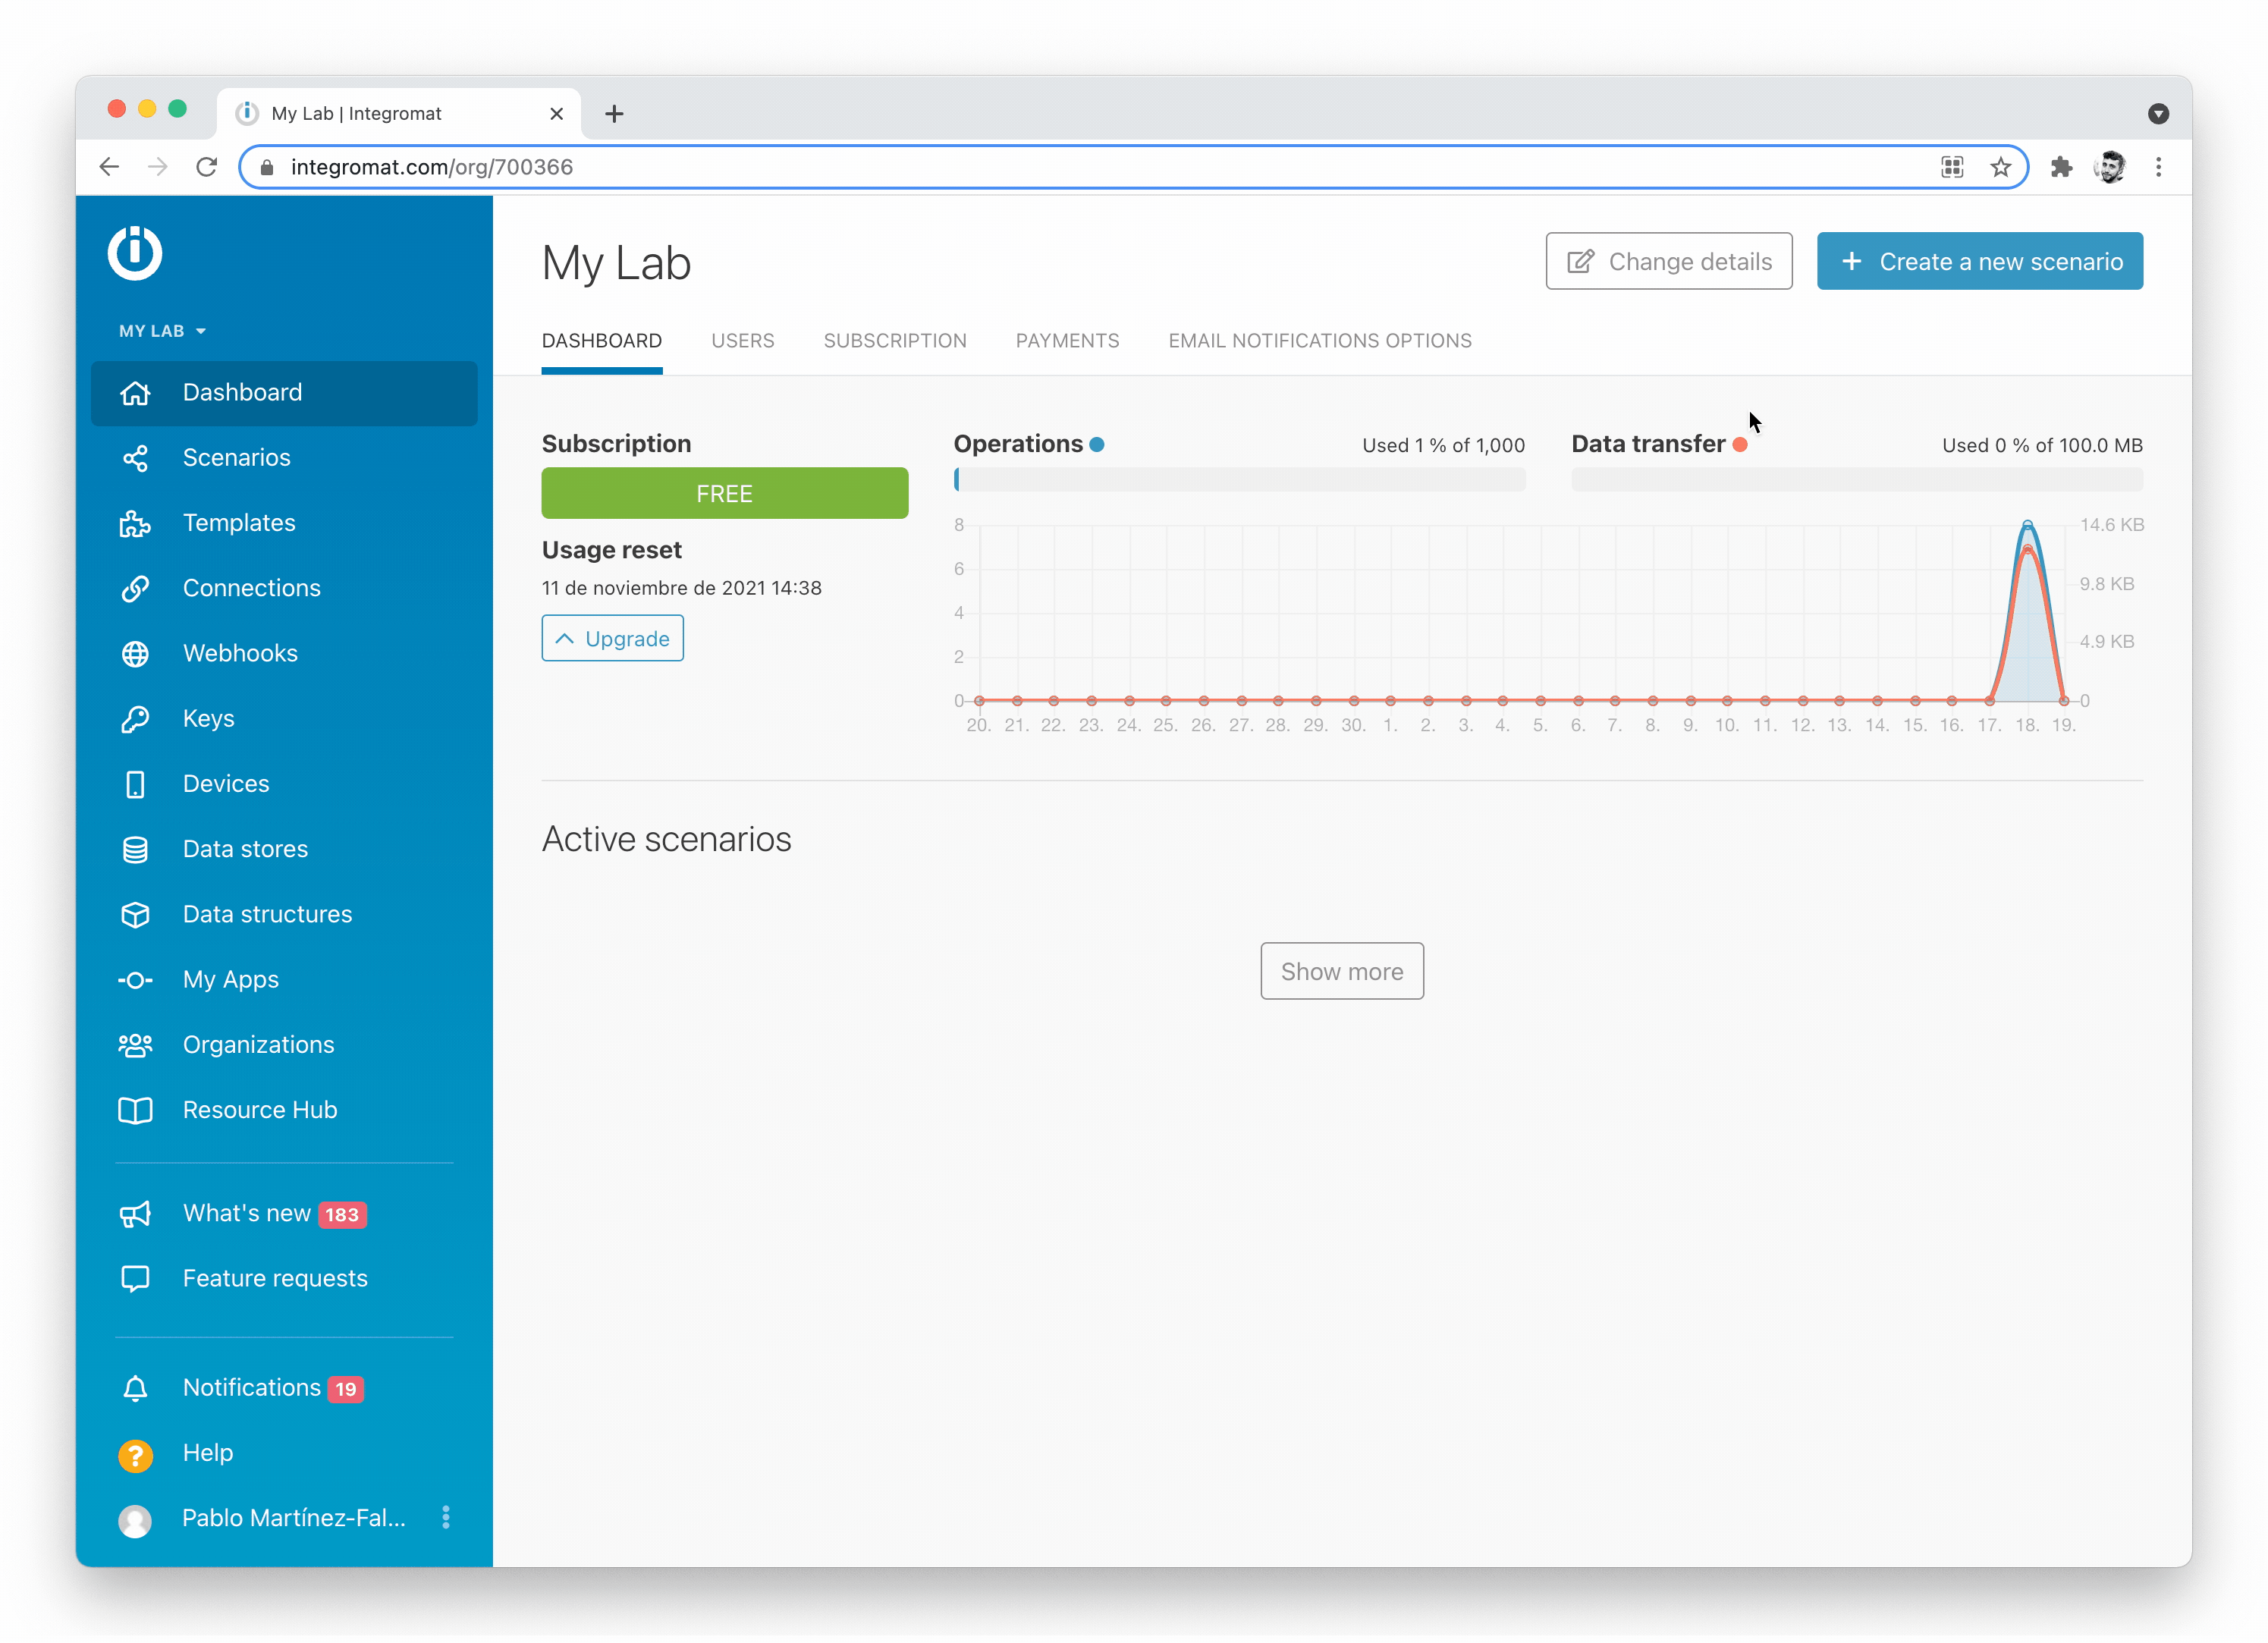The height and width of the screenshot is (1643, 2268).
Task: Switch to the SUBSCRIPTION tab
Action: coord(894,341)
